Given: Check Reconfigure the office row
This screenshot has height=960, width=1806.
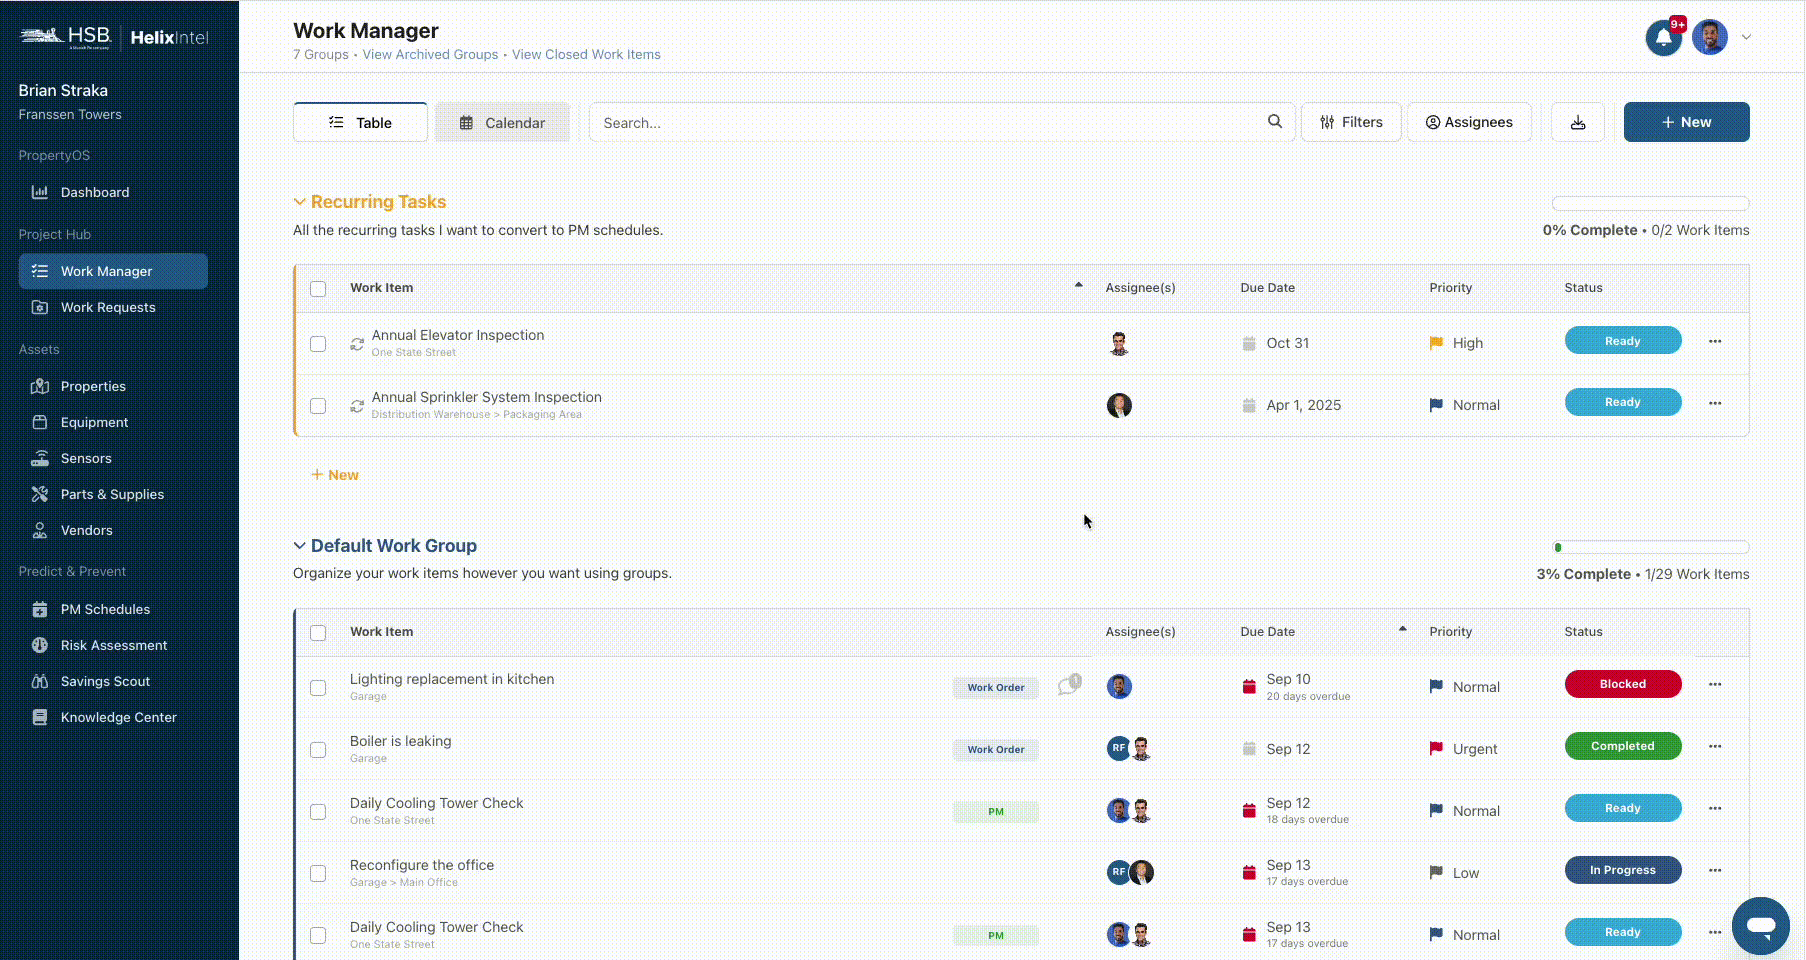Looking at the screenshot, I should click(x=318, y=874).
